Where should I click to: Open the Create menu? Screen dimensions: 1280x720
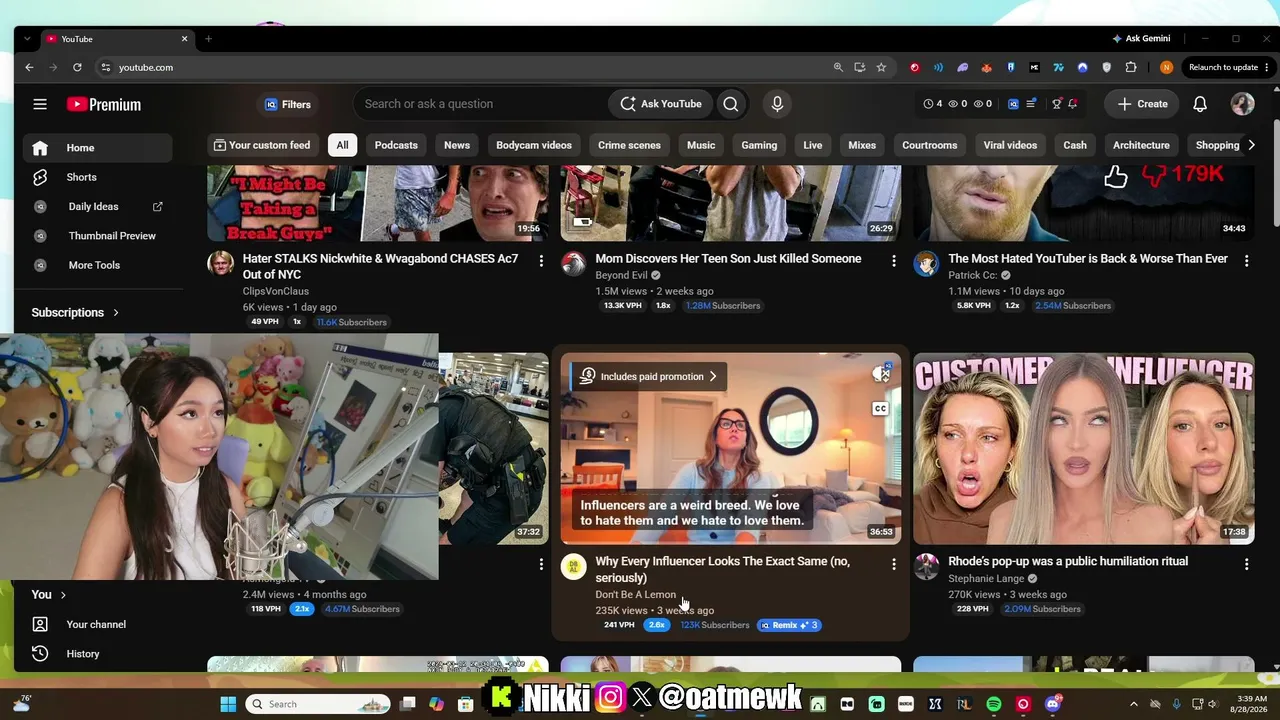pos(1142,104)
